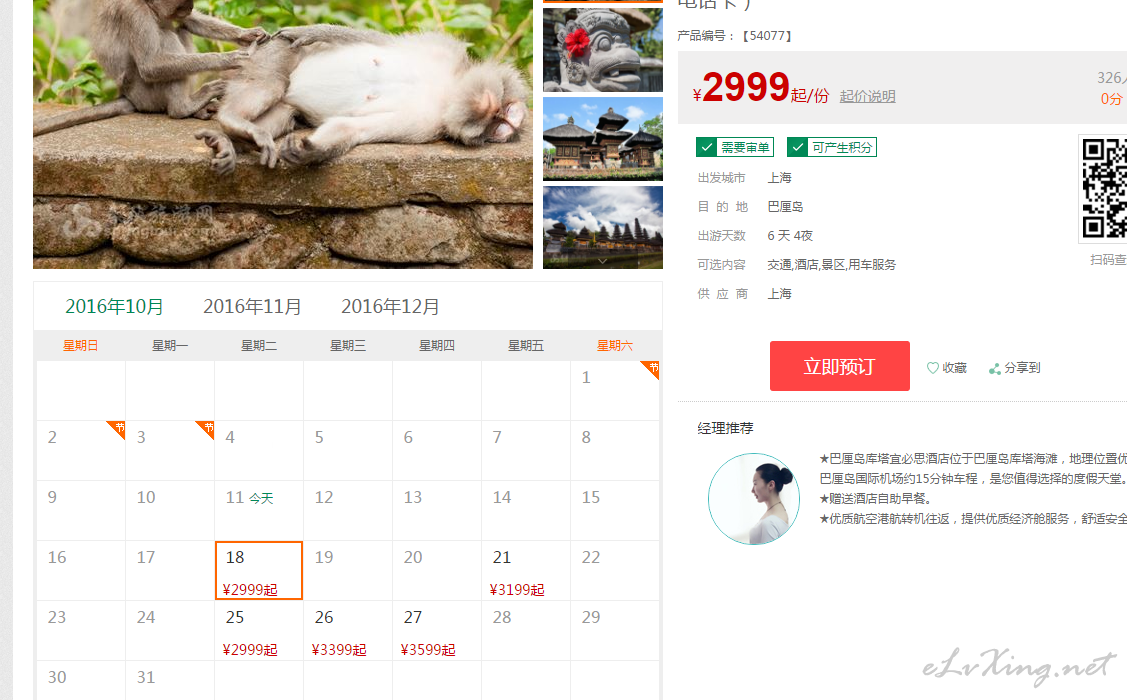This screenshot has height=700, width=1127.
Task: Choose October 26 priced ¥3399起
Action: [348, 630]
